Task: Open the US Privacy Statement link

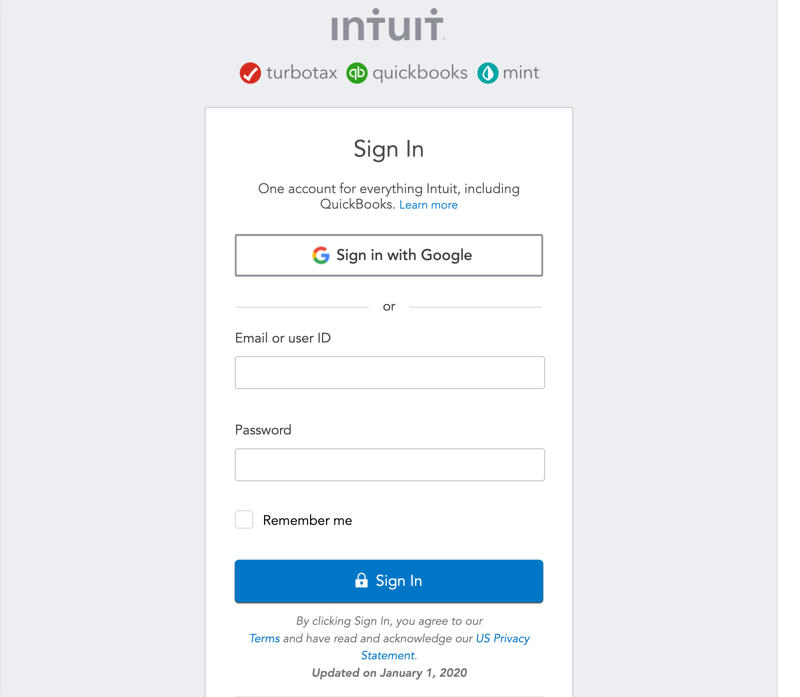Action: click(502, 638)
